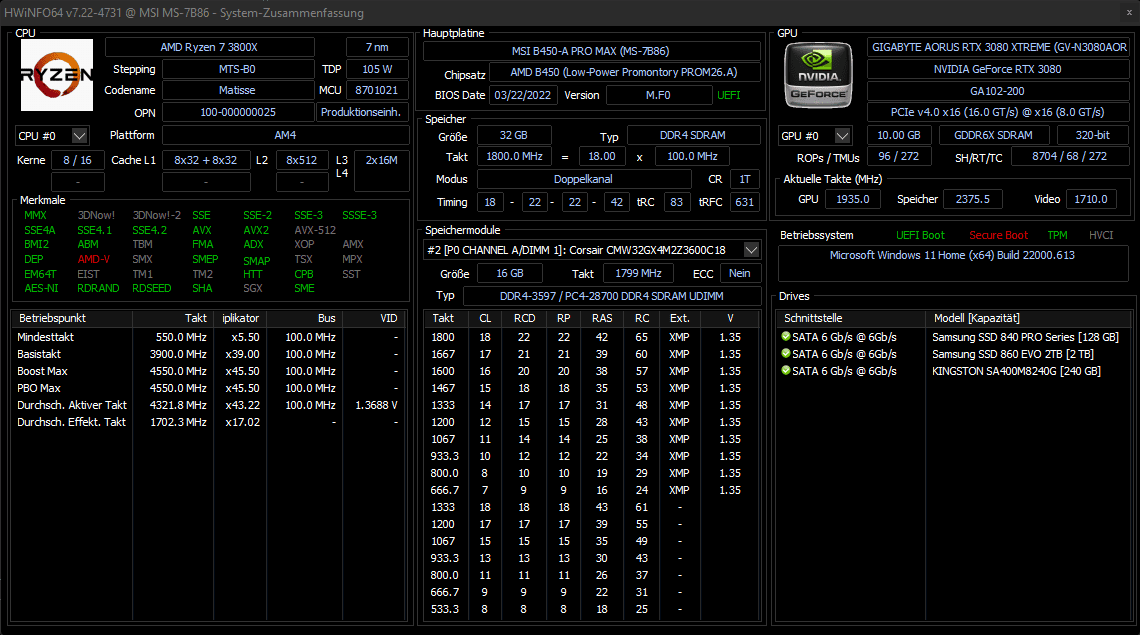Click the 'UEFI Boot' status label

coord(920,235)
